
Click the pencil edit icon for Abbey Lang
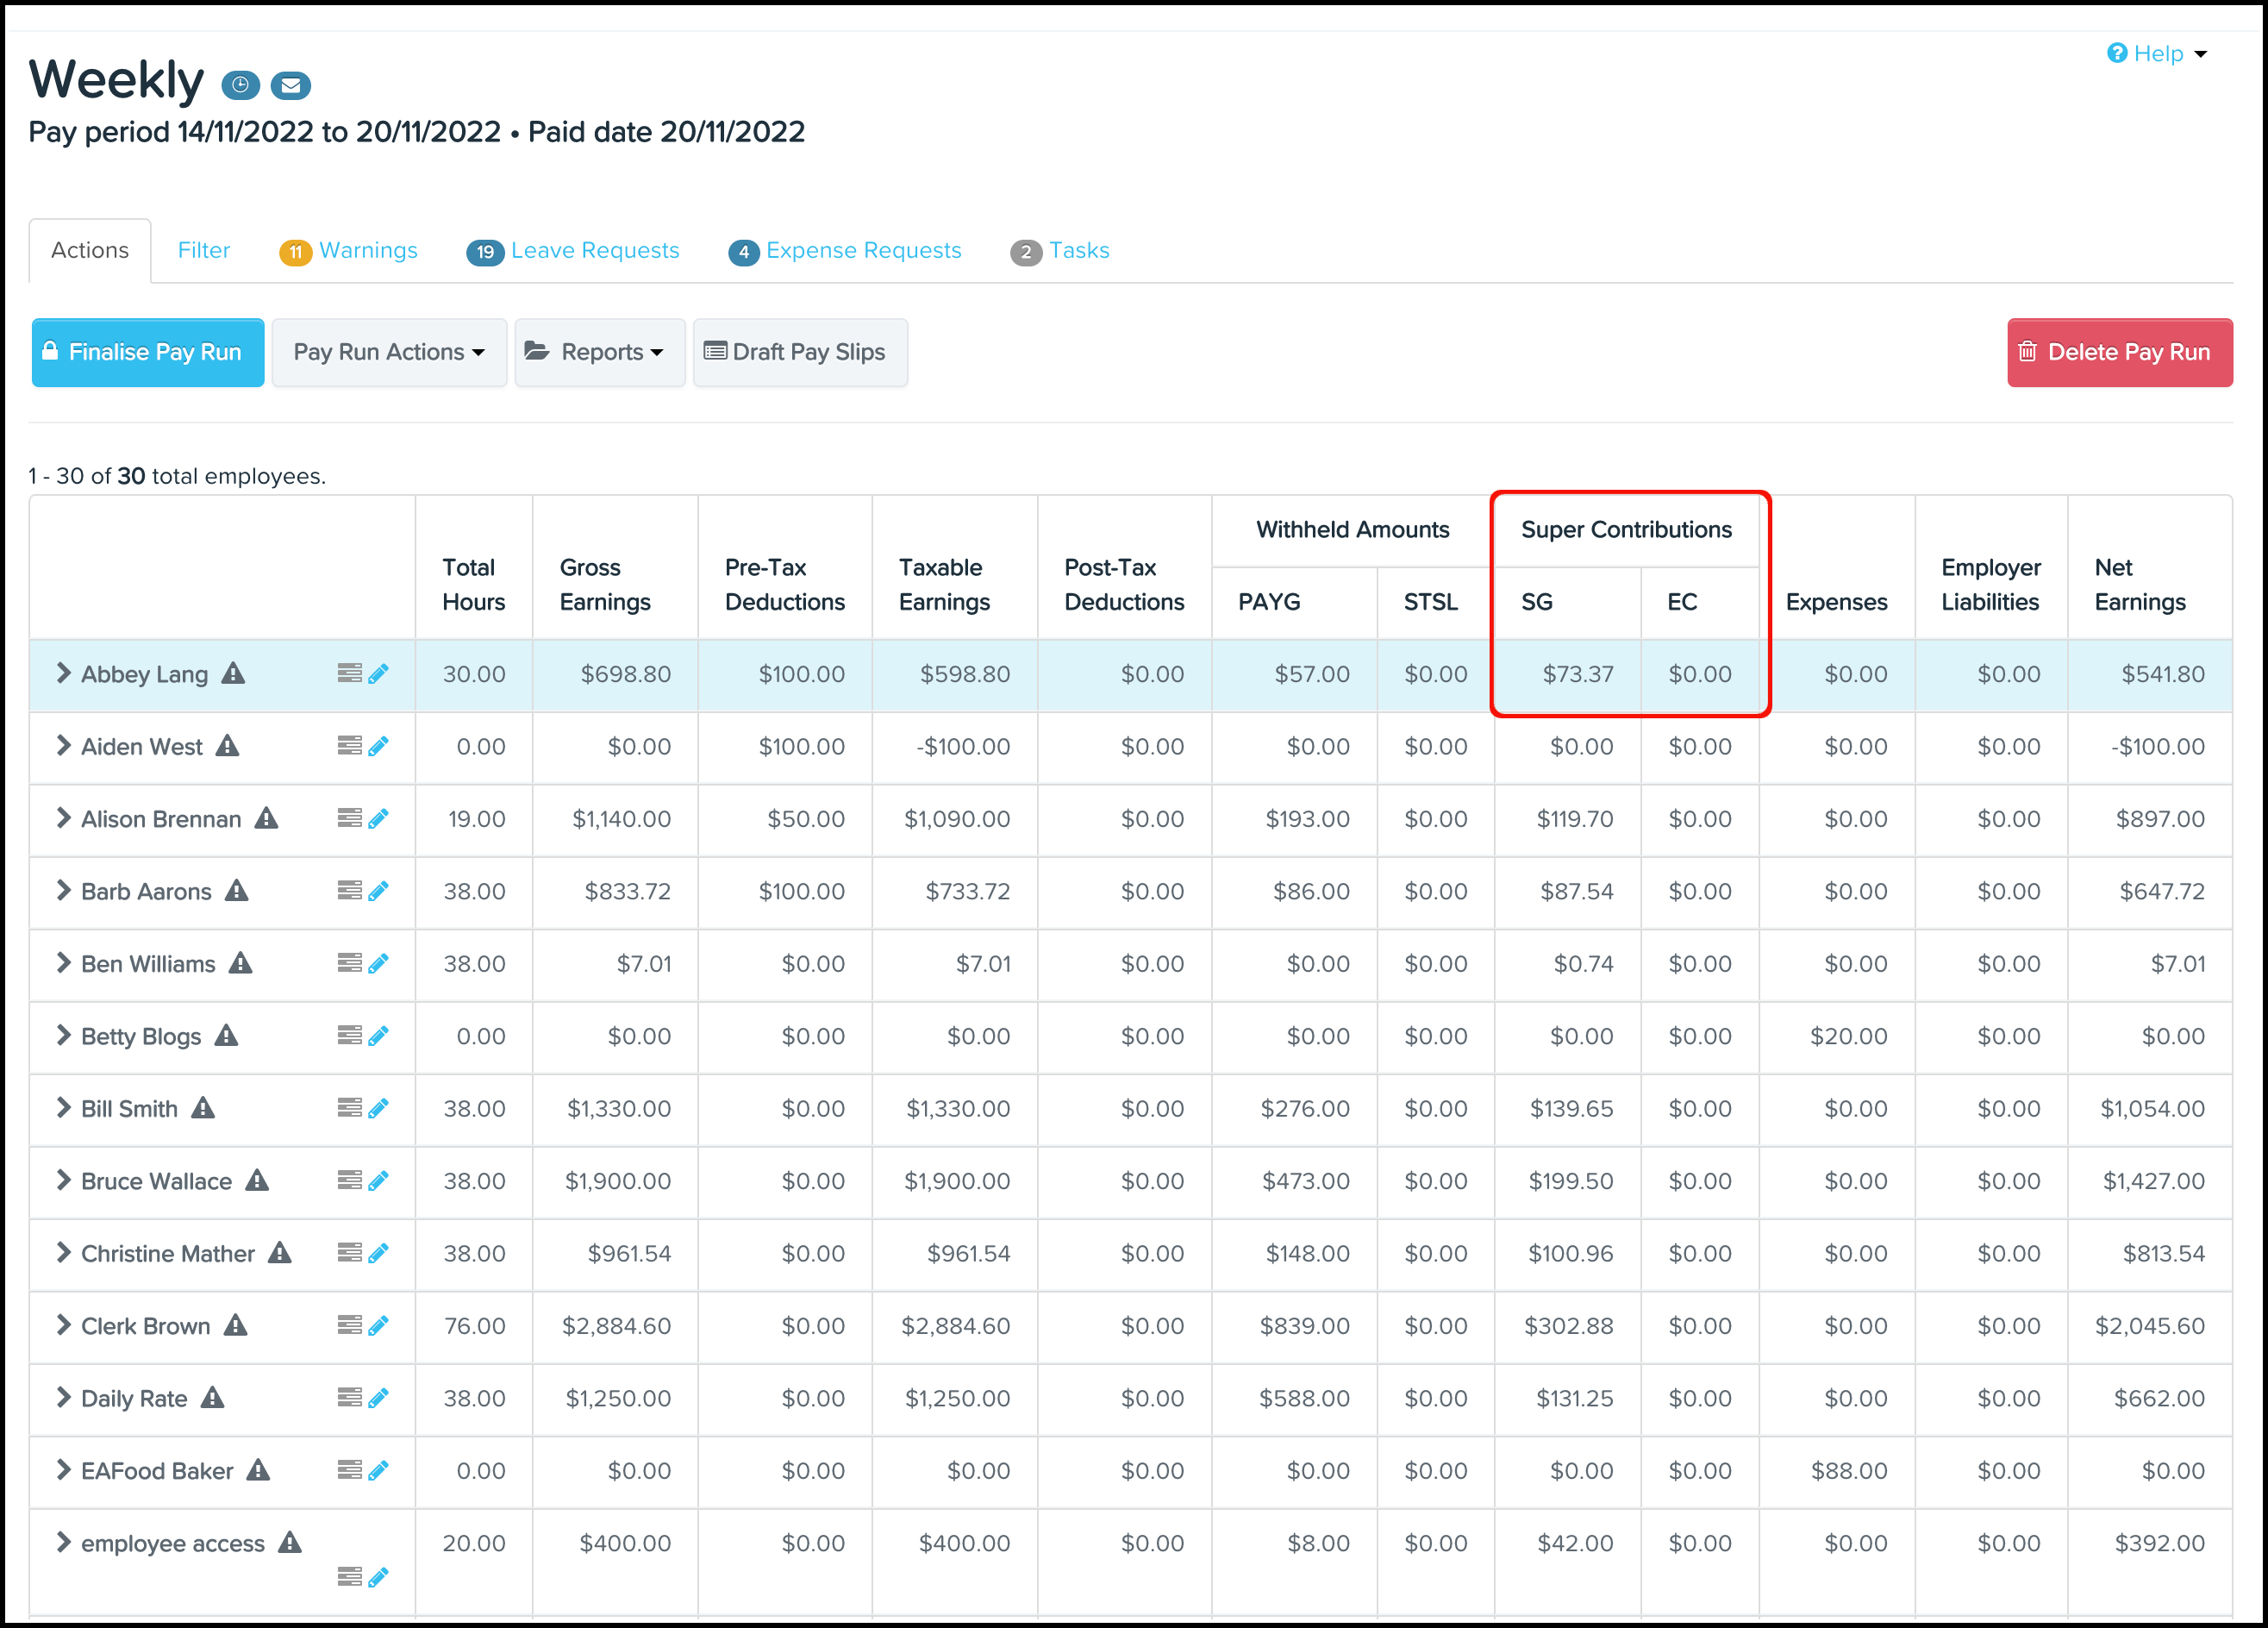click(378, 674)
